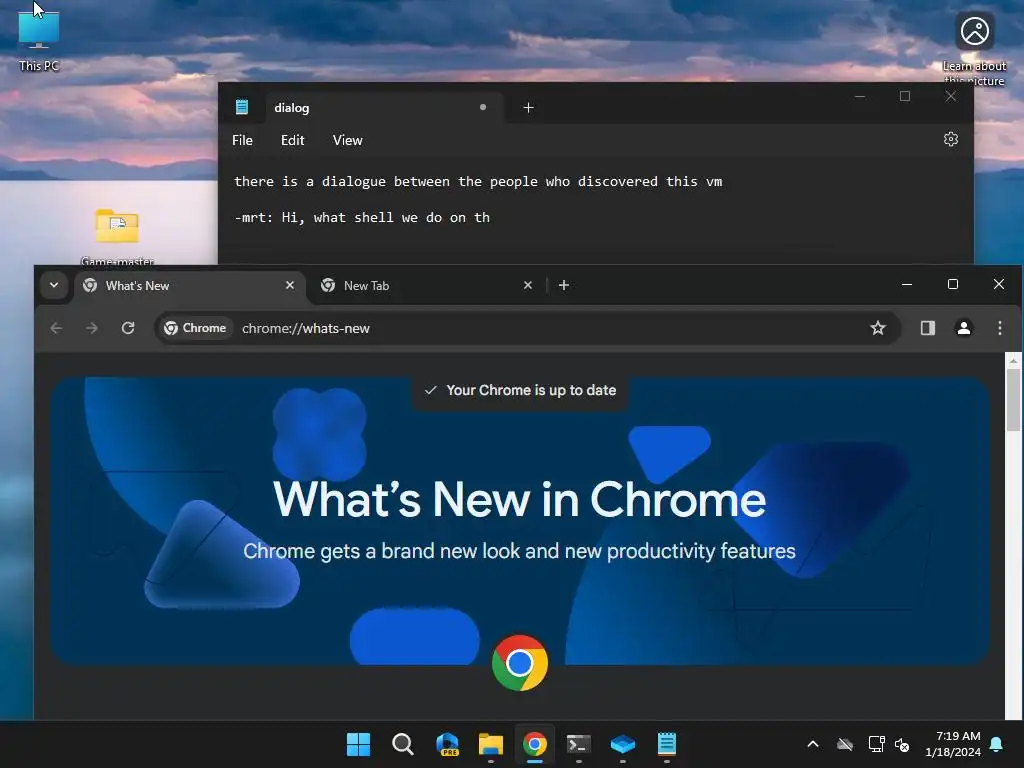Open a new Chrome tab with plus
Image resolution: width=1024 pixels, height=768 pixels.
[564, 285]
